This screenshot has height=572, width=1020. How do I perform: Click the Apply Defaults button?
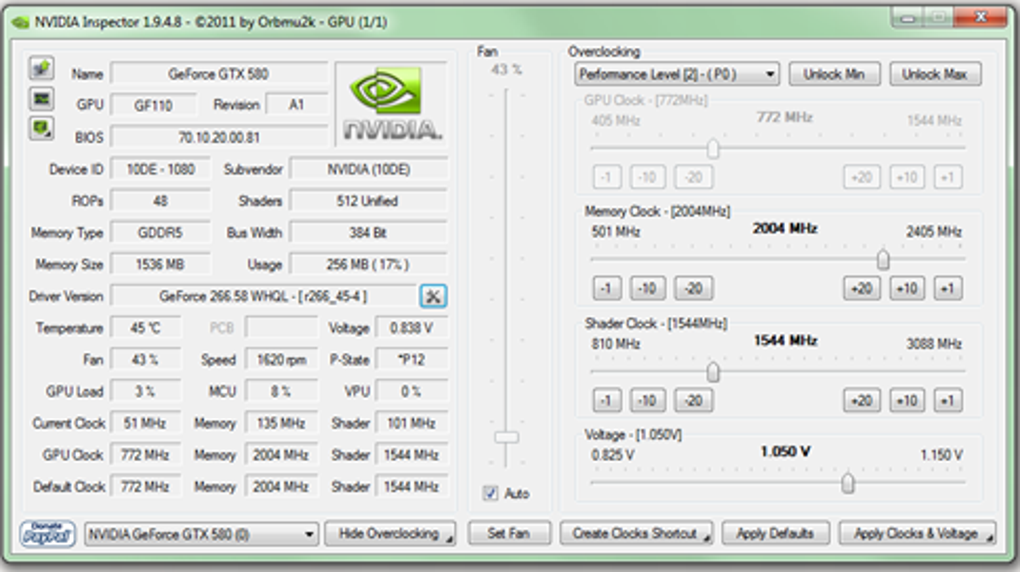point(775,534)
